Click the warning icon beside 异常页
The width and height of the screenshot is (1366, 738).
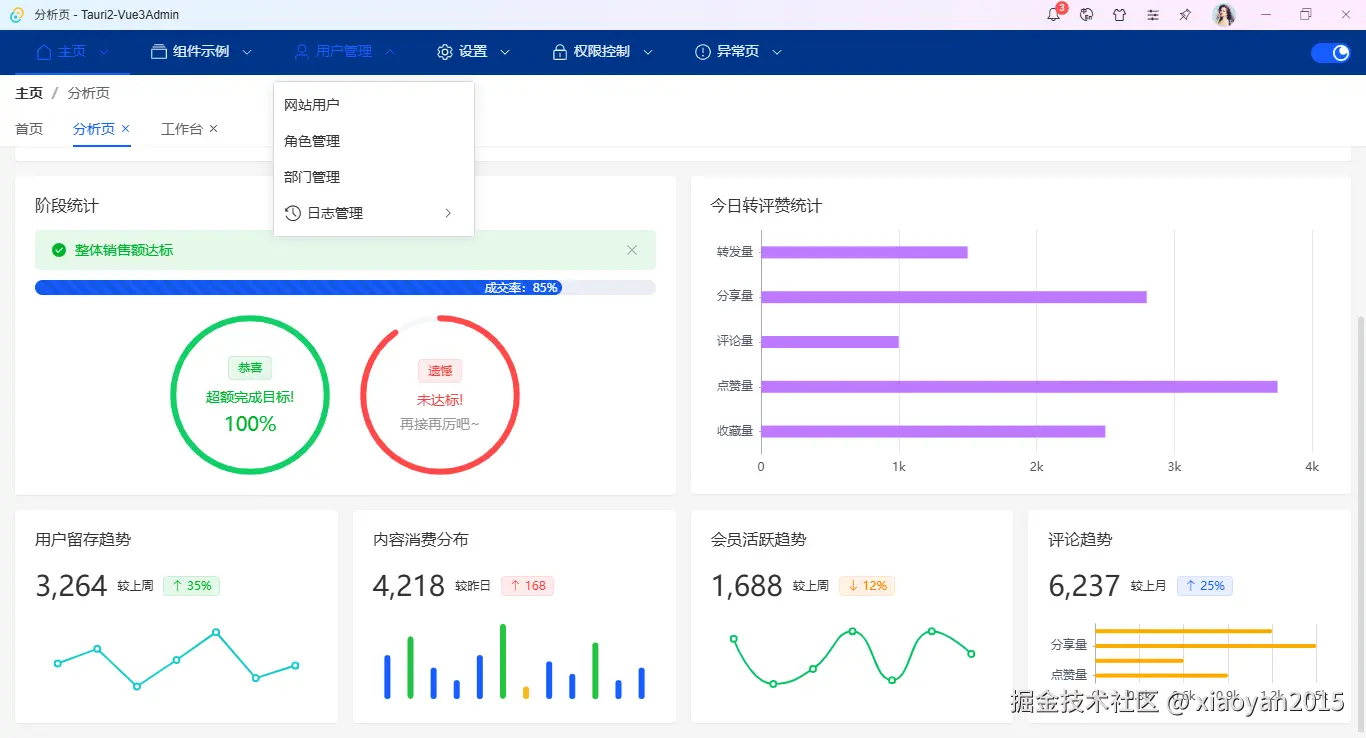click(x=703, y=51)
